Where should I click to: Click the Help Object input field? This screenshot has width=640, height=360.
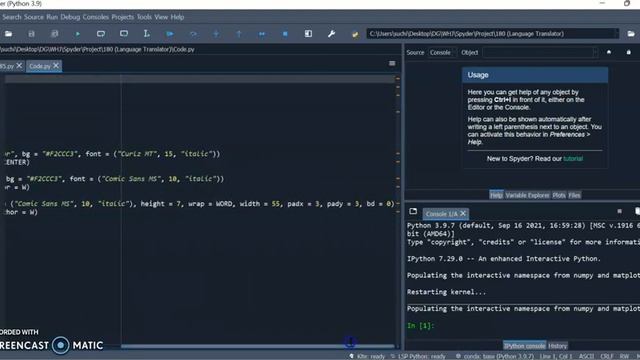538,52
